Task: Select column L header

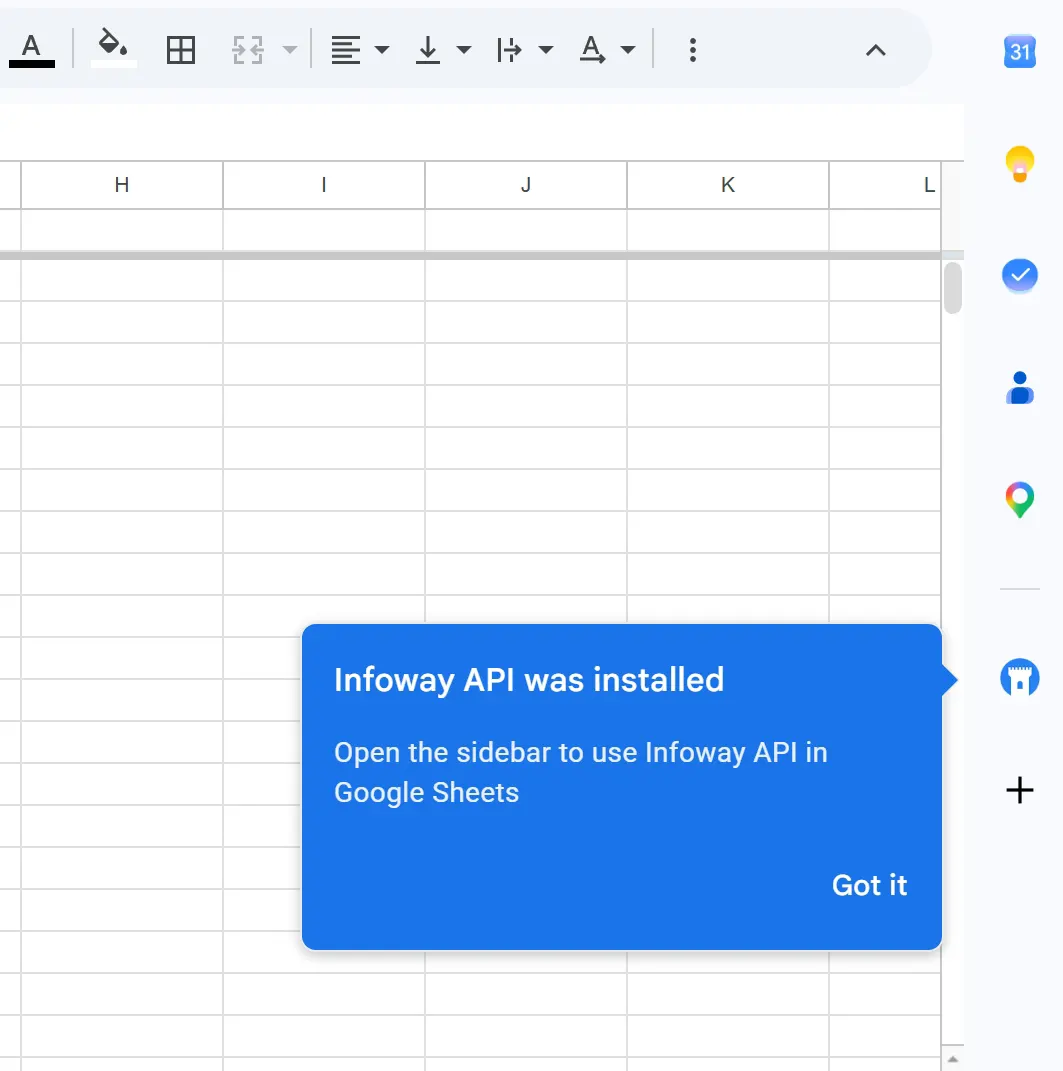Action: pyautogui.click(x=885, y=185)
